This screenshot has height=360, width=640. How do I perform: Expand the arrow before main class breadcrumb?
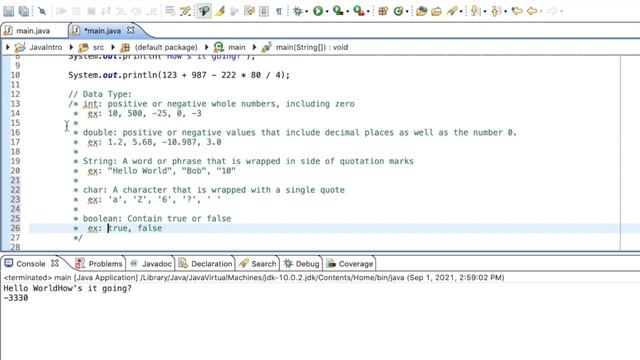pyautogui.click(x=207, y=47)
